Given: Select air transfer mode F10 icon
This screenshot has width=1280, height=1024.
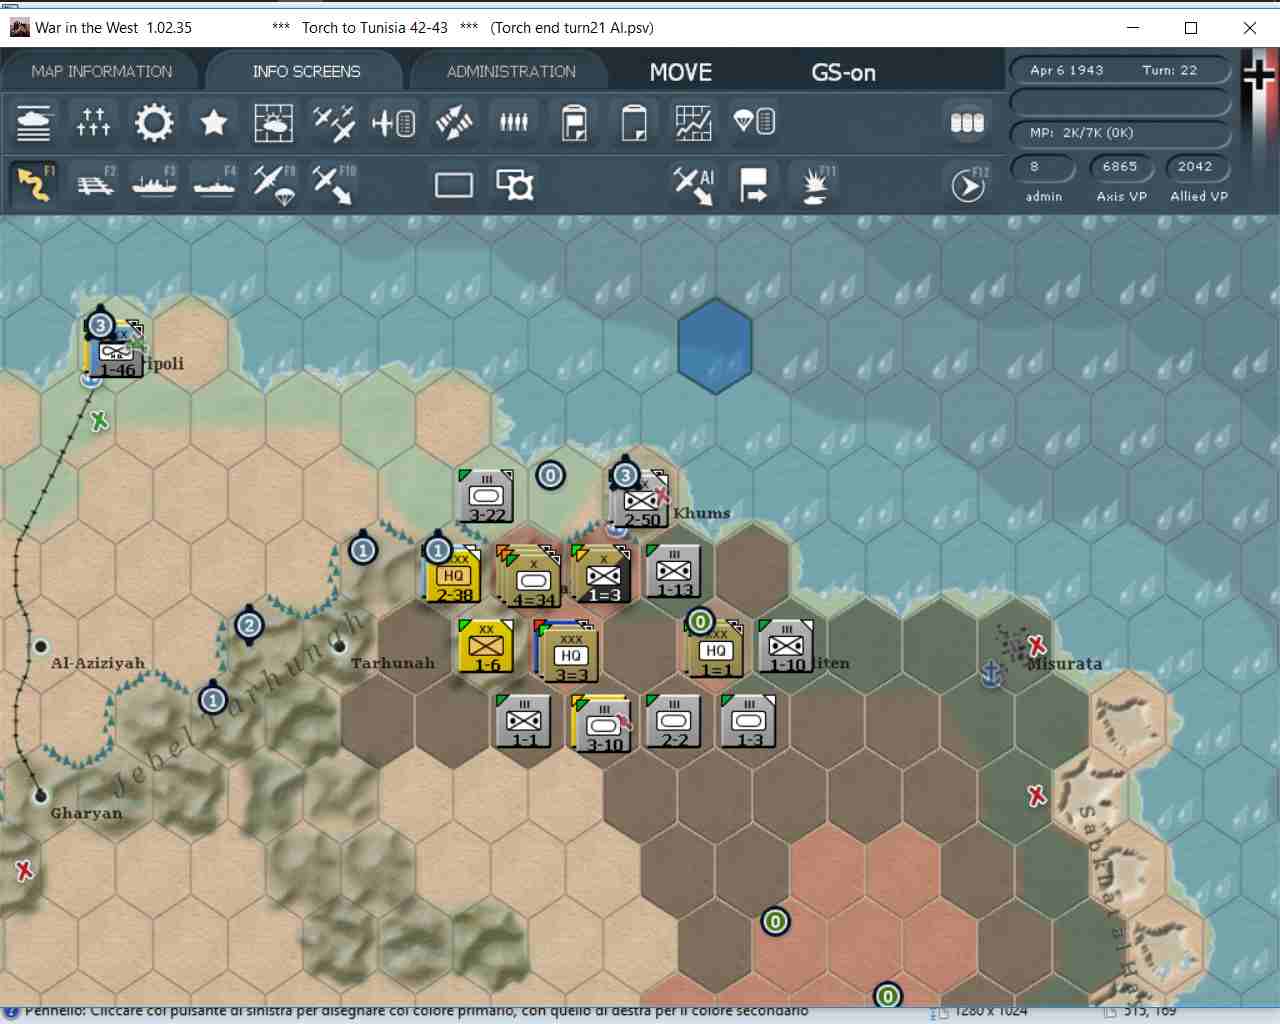Looking at the screenshot, I should click(334, 185).
